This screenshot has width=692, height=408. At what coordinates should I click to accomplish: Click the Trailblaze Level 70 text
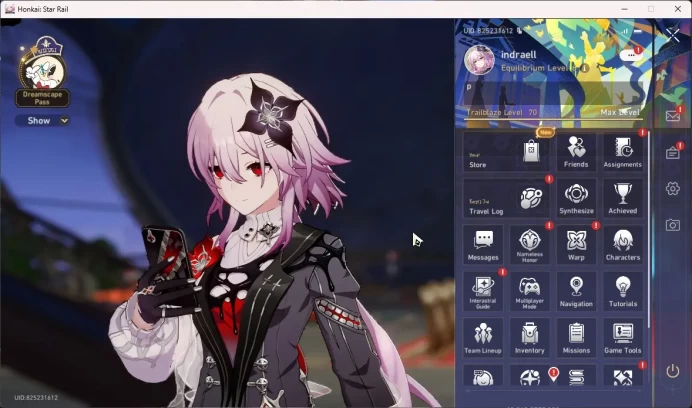point(502,112)
